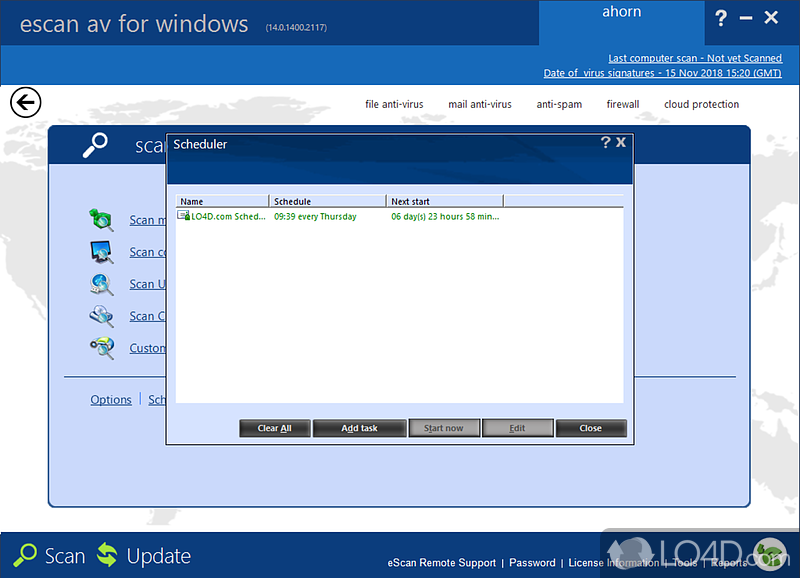Image resolution: width=800 pixels, height=578 pixels.
Task: Click the version number (14.0.1400.2117)
Action: [296, 28]
